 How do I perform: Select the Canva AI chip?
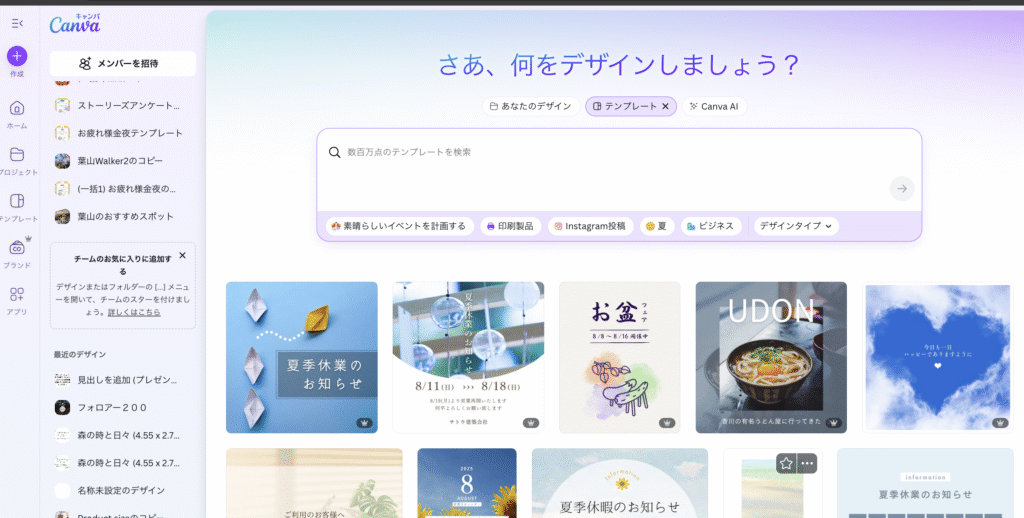point(714,106)
